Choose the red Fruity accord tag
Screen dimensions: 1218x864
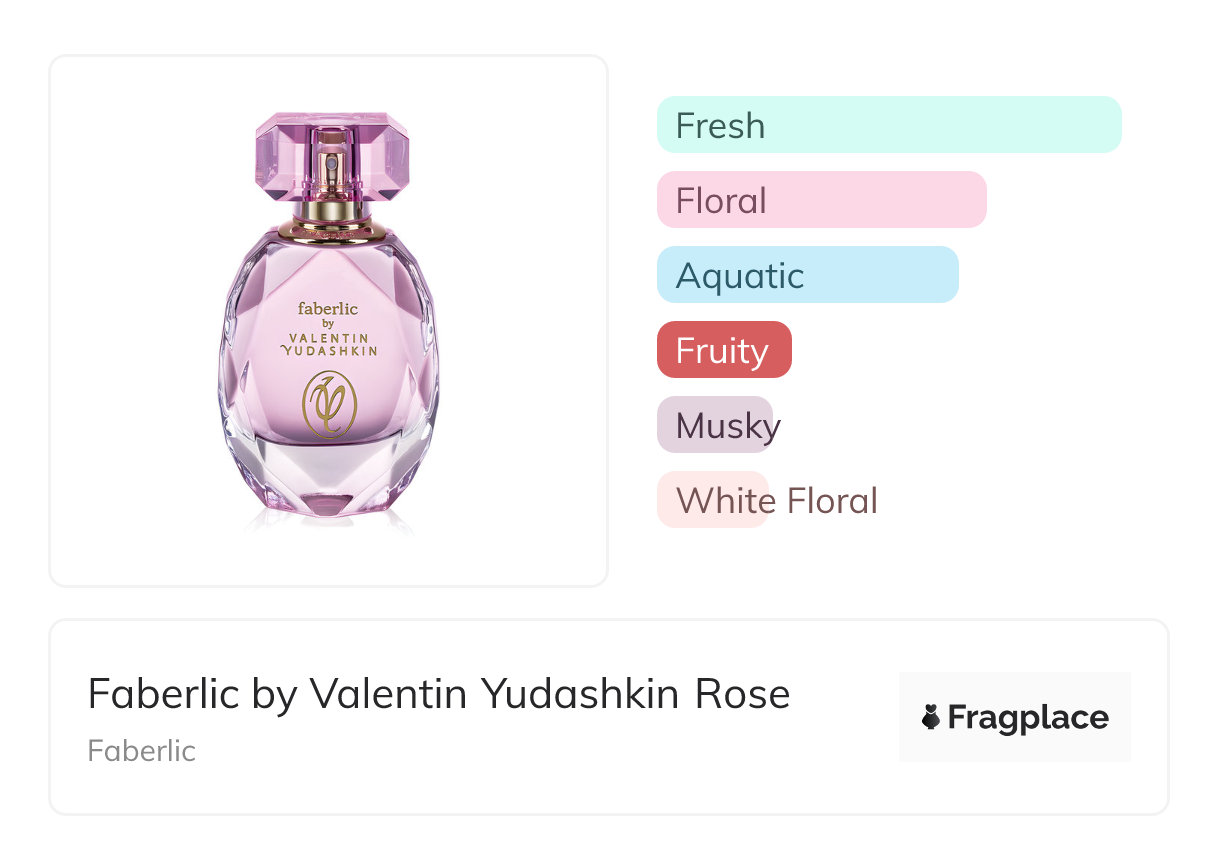pos(723,350)
